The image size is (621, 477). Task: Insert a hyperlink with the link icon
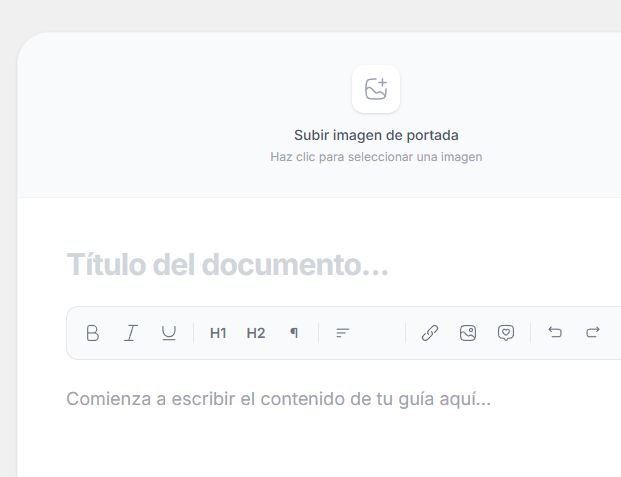tap(430, 333)
